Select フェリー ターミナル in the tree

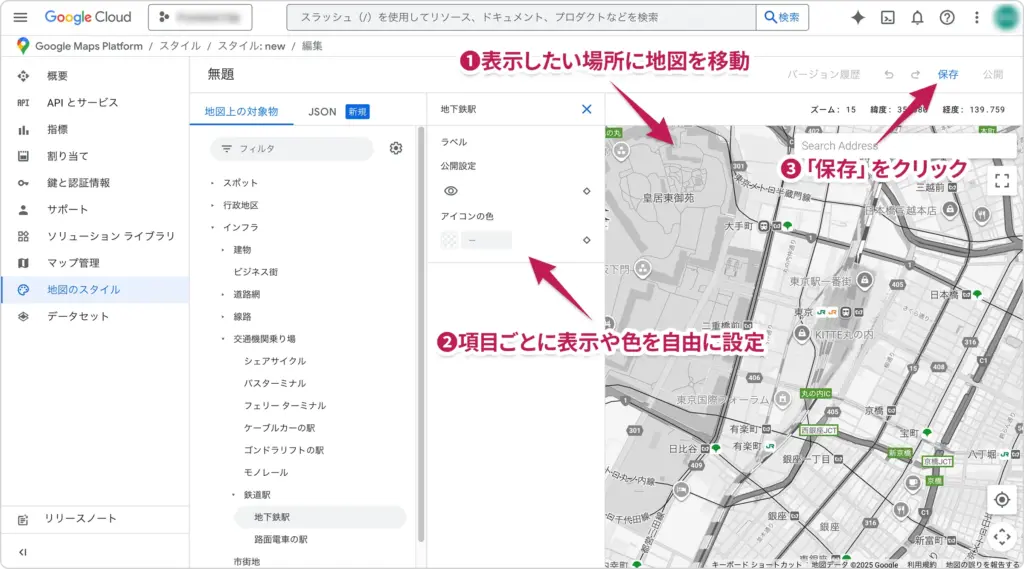[285, 406]
